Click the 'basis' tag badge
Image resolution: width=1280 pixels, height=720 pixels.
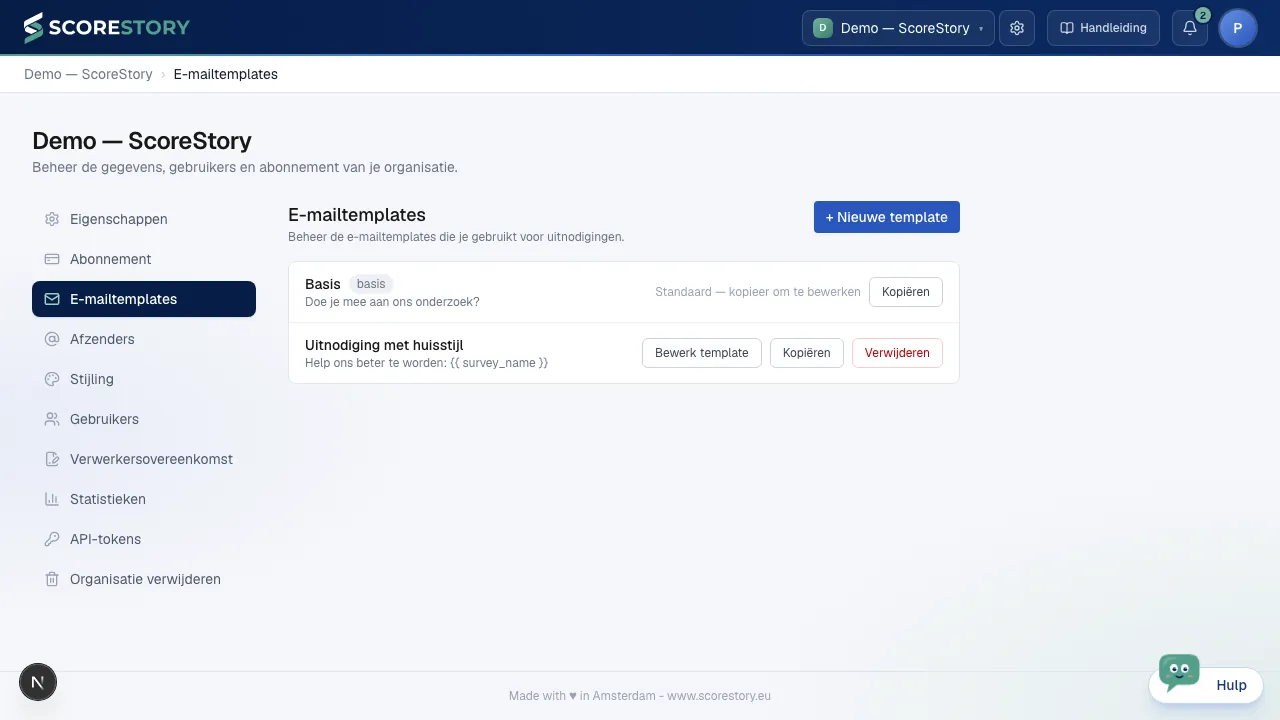[371, 284]
